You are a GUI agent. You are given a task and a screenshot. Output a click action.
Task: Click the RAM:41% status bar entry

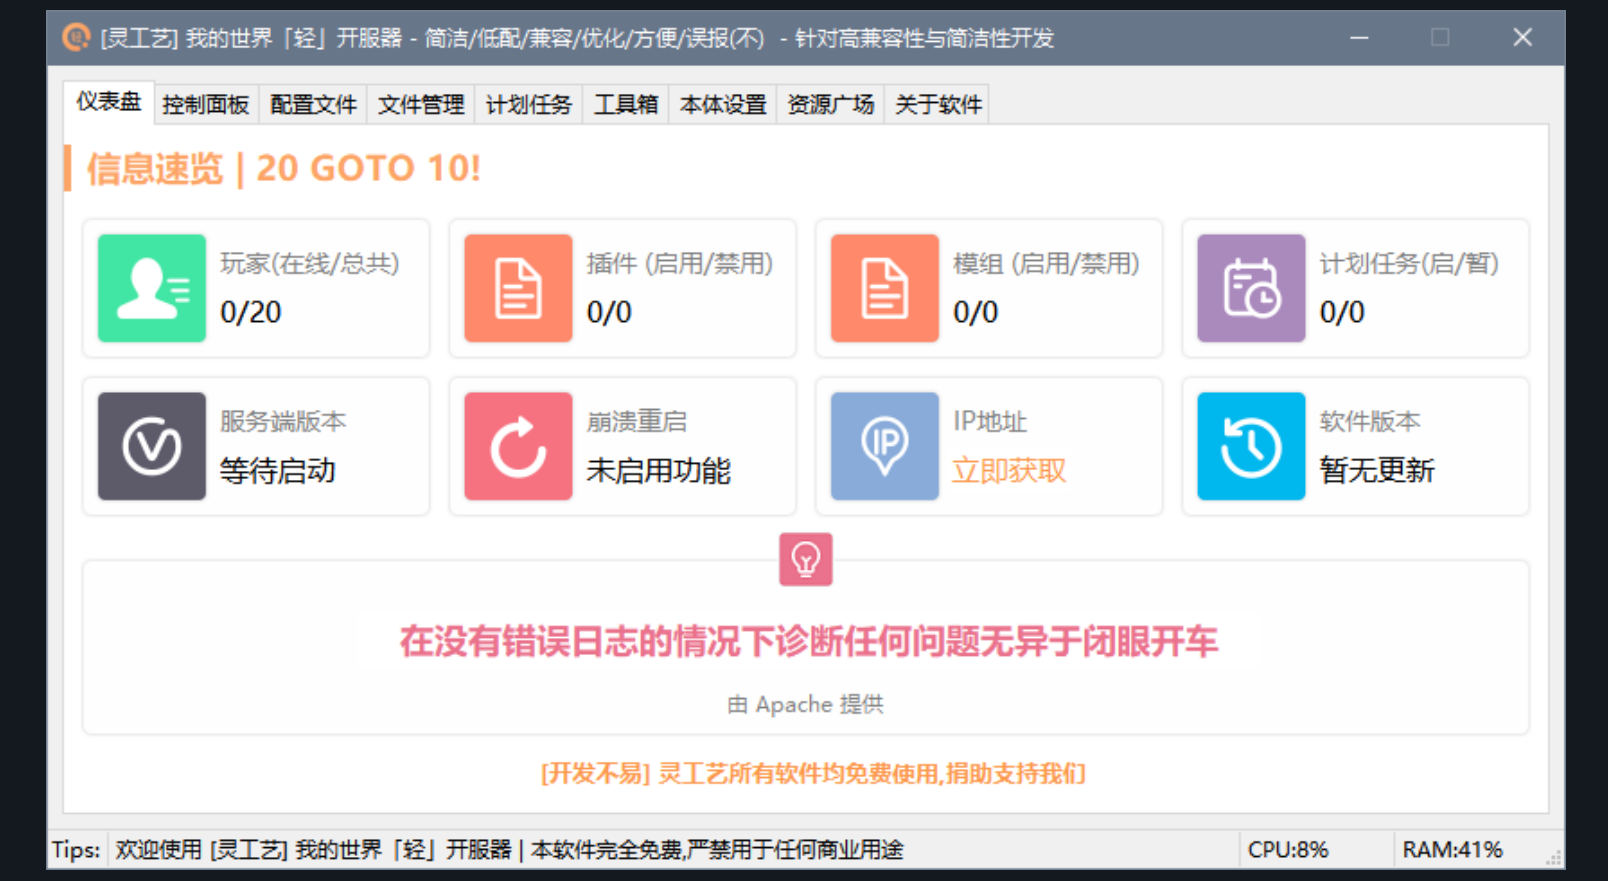1453,850
